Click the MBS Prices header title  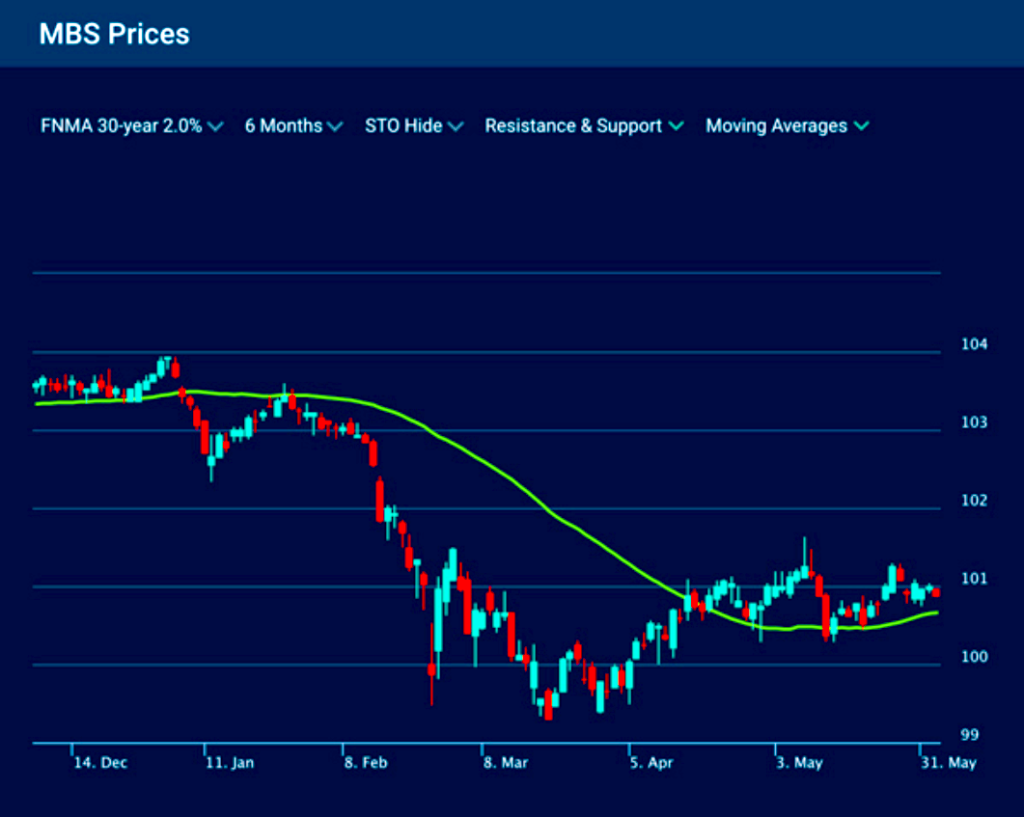(114, 34)
